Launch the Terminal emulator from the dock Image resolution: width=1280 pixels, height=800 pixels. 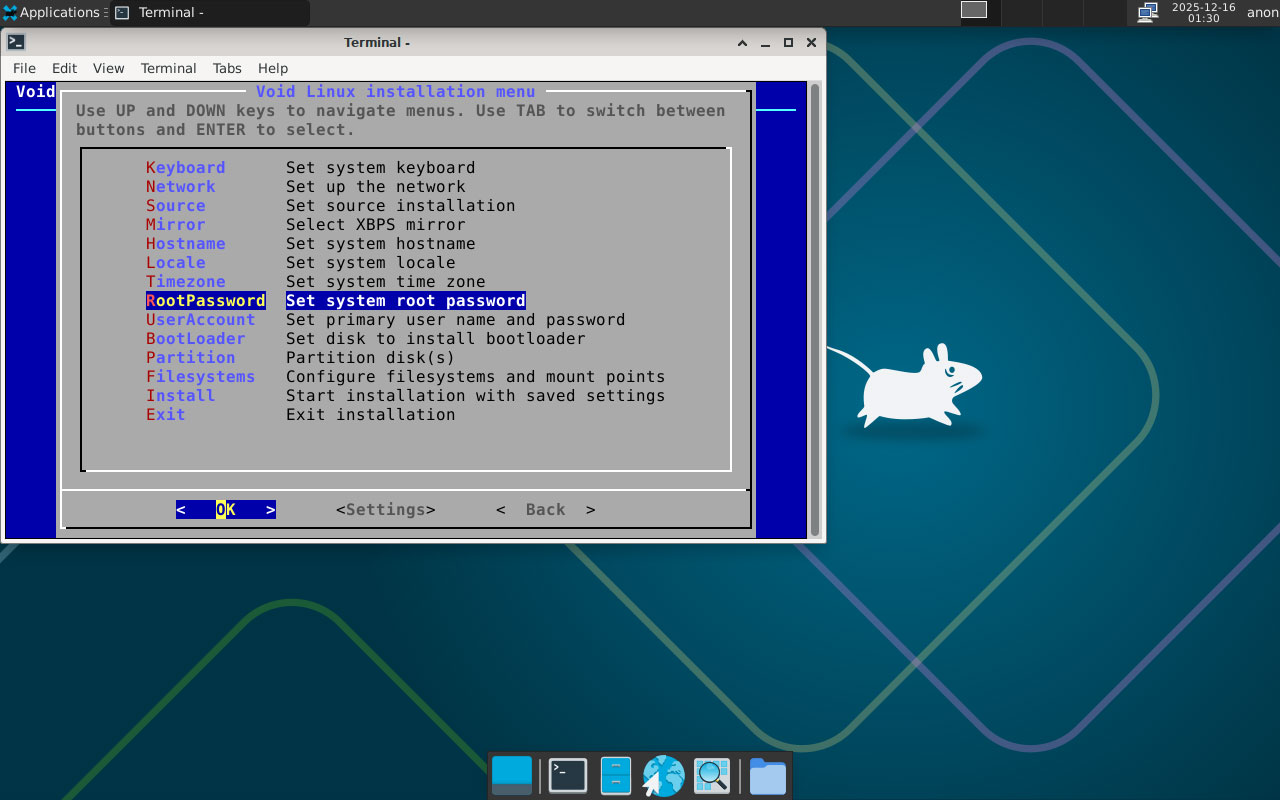(568, 776)
